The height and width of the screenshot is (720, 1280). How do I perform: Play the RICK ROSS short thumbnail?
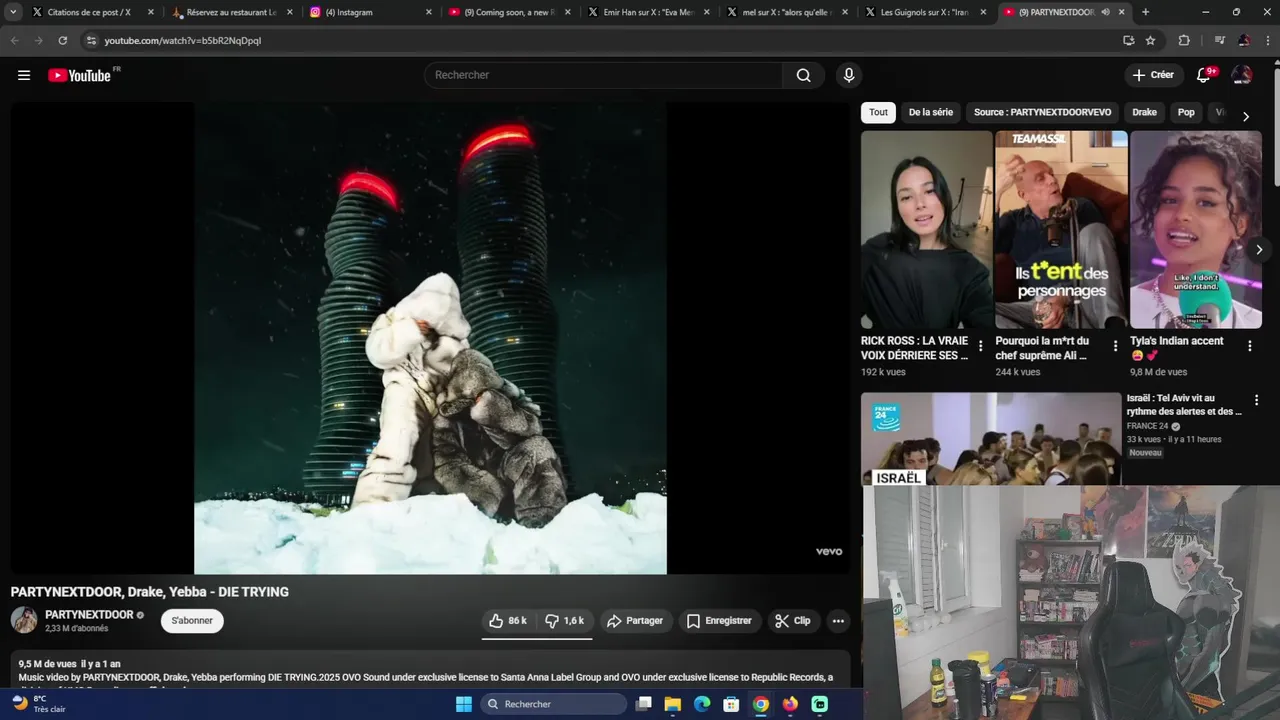926,229
